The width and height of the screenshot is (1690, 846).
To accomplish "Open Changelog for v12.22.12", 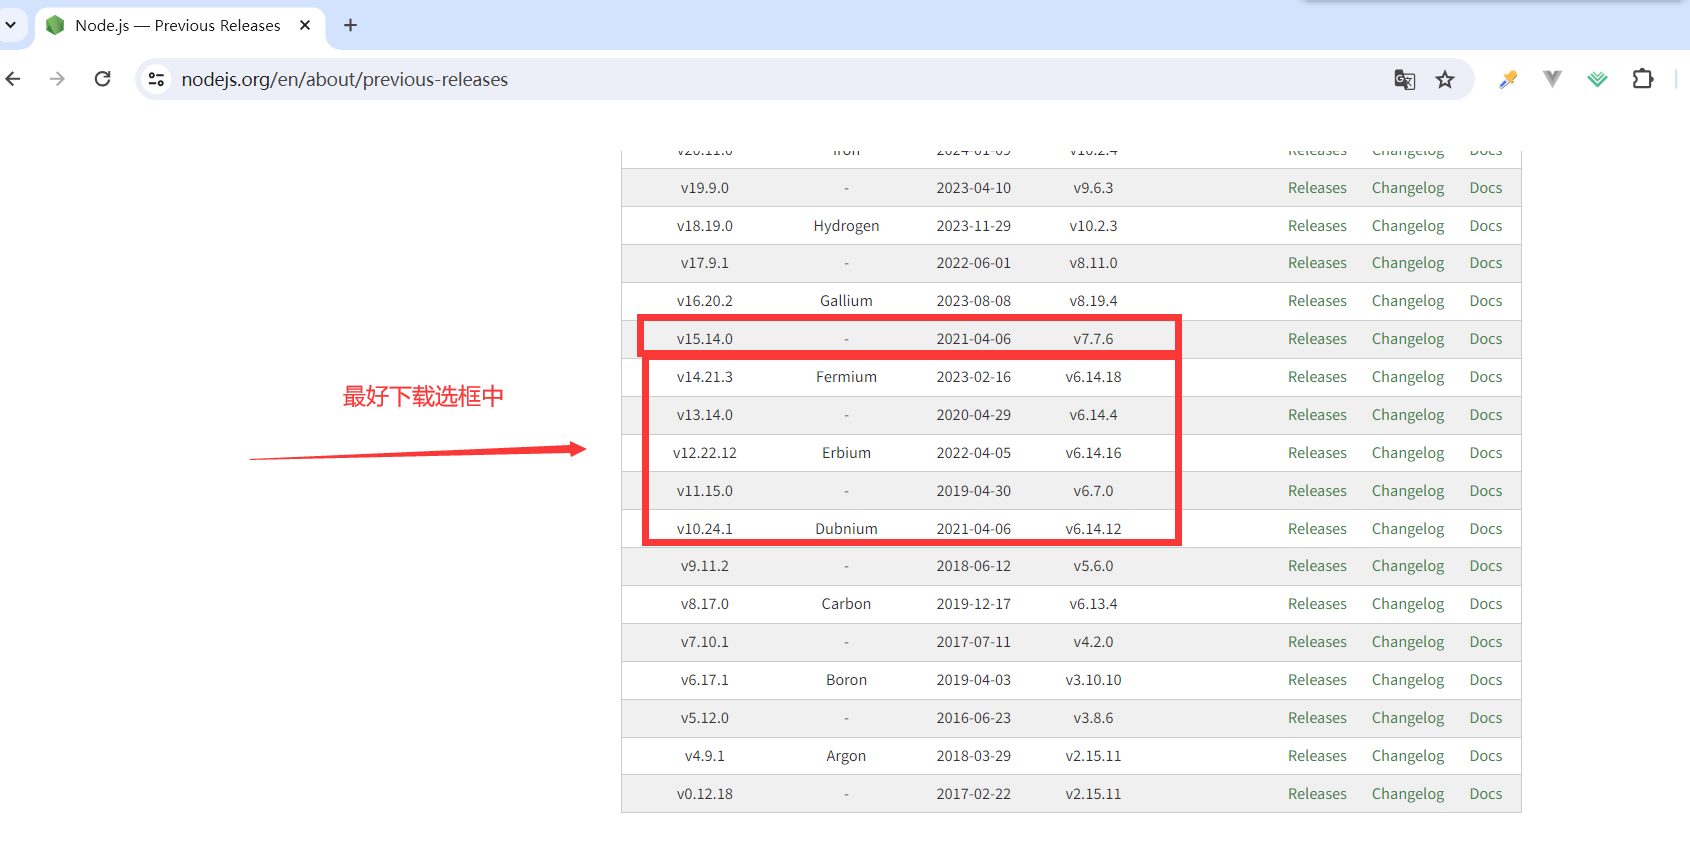I will point(1408,453).
